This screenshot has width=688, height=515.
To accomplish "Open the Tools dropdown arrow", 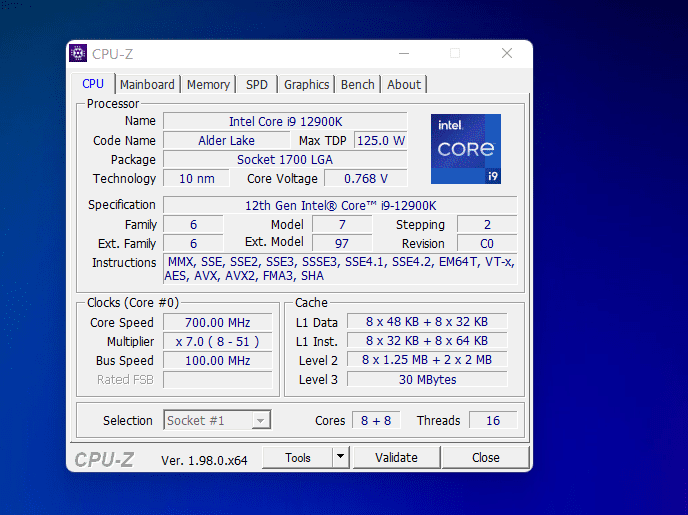I will 340,457.
